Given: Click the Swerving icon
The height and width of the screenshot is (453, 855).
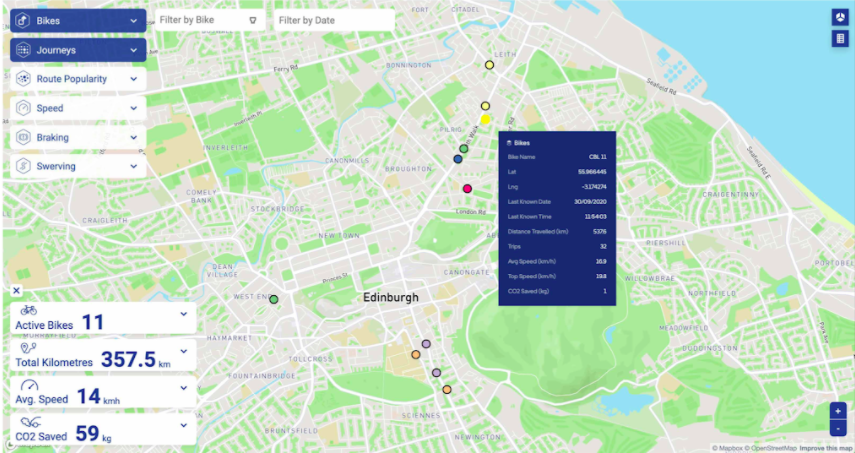Looking at the screenshot, I should 23,166.
